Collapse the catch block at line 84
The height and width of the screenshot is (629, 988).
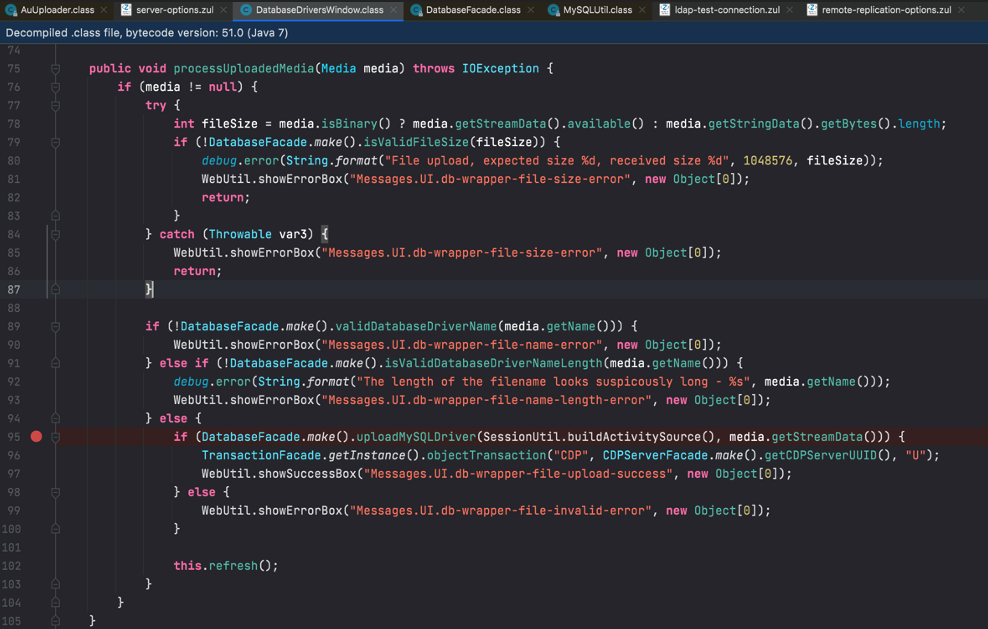coord(56,235)
